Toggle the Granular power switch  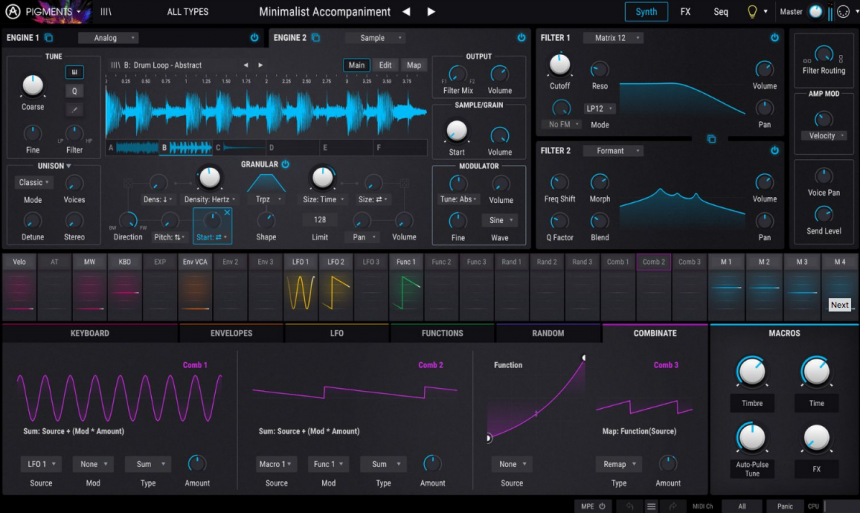click(x=285, y=164)
